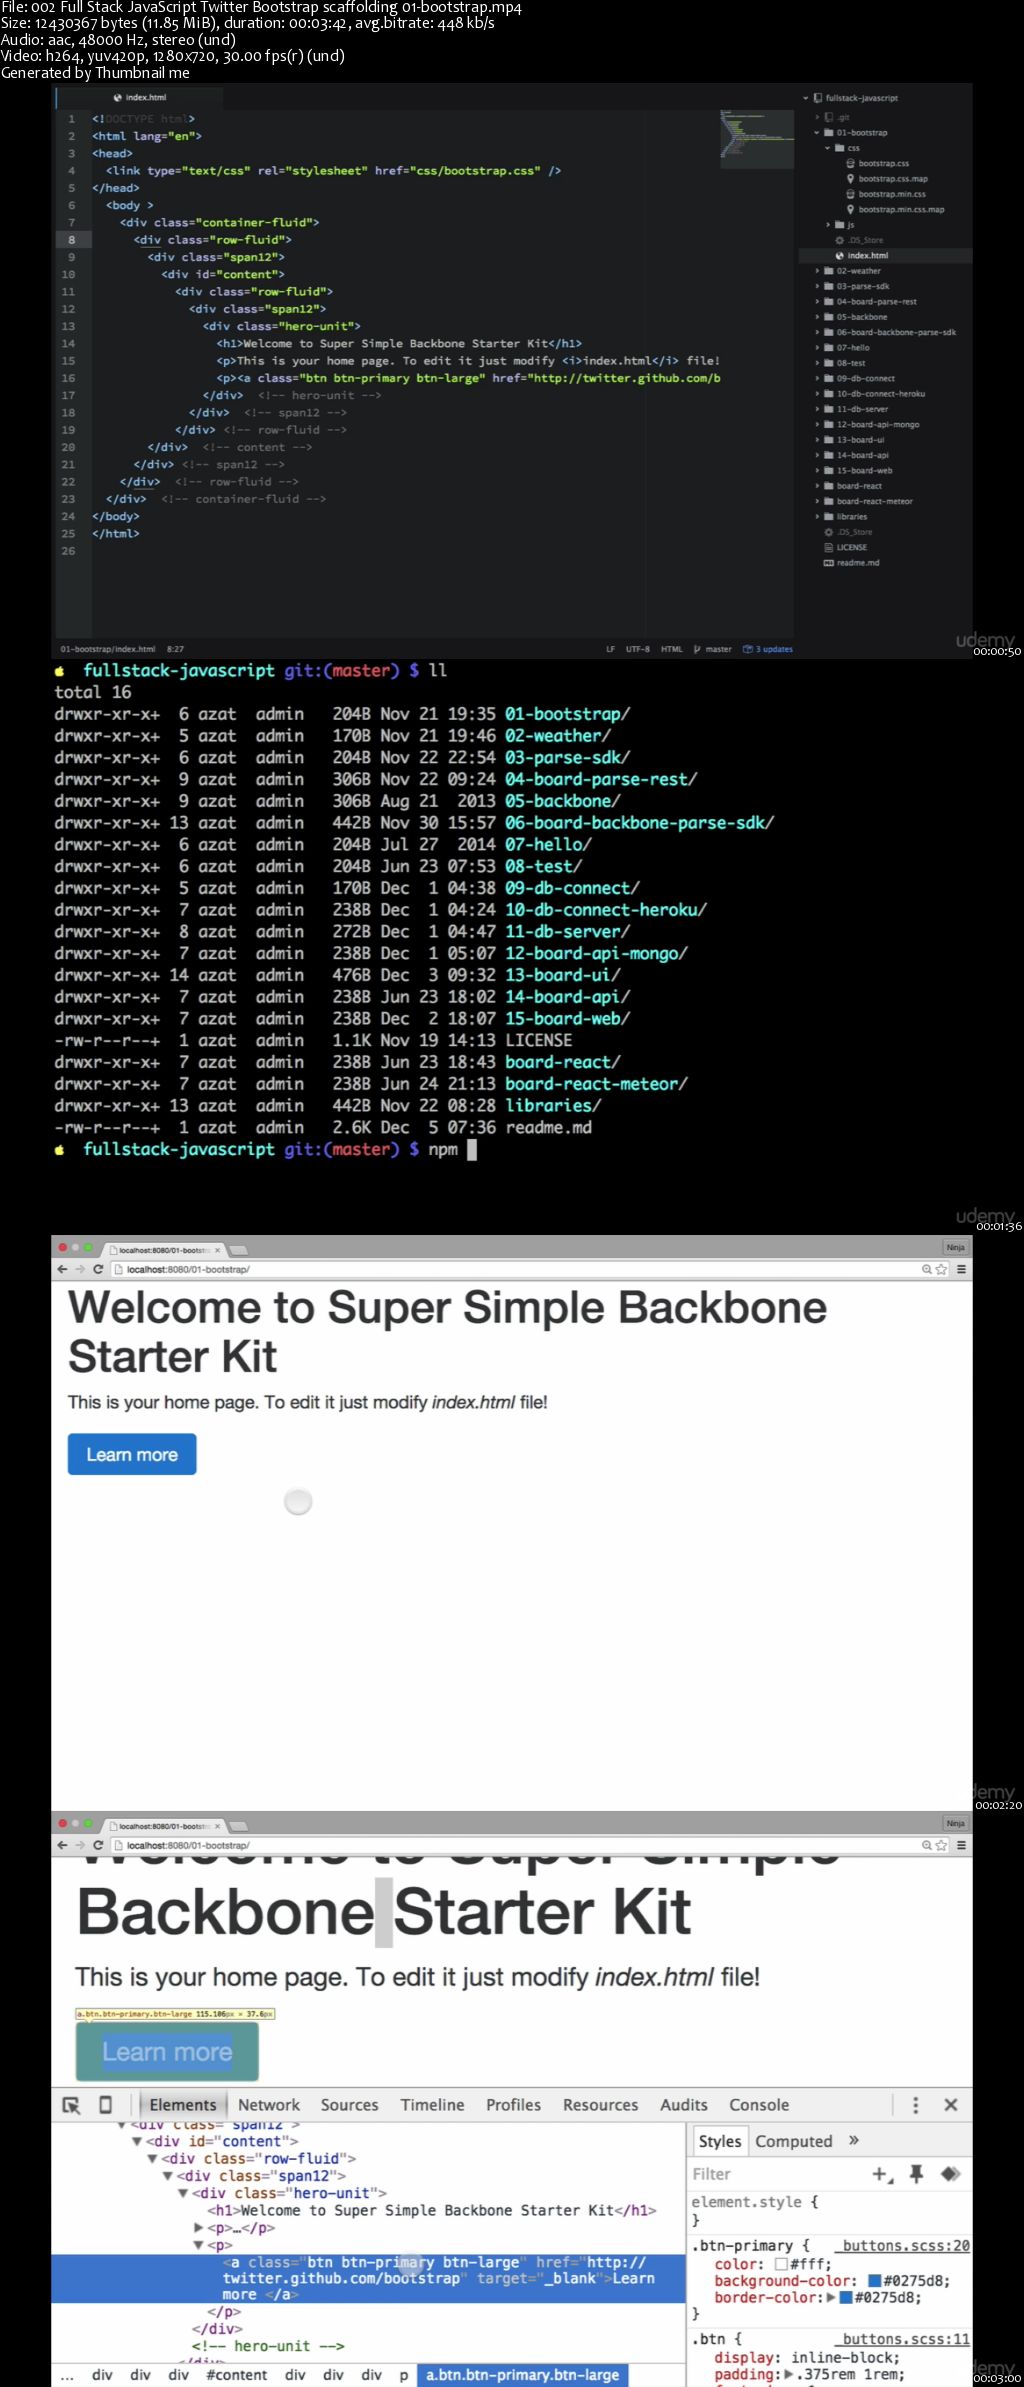
Task: Click the git branch icon next to master
Action: 697,649
